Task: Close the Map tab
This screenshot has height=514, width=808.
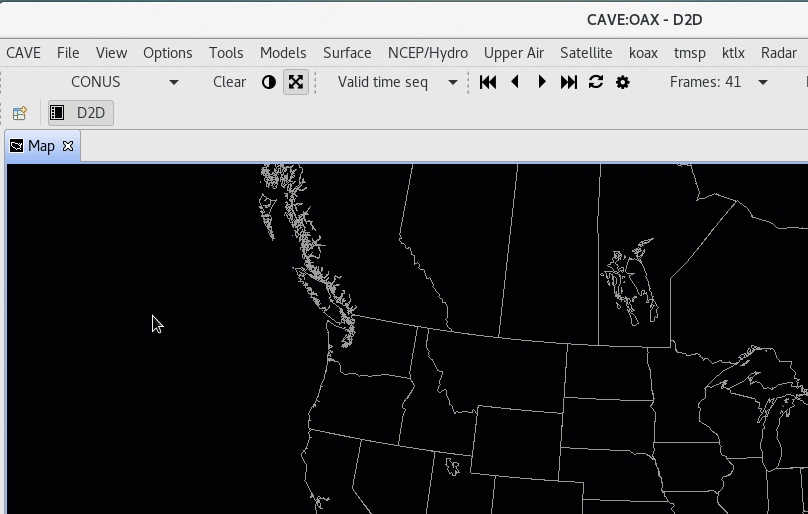Action: click(68, 146)
